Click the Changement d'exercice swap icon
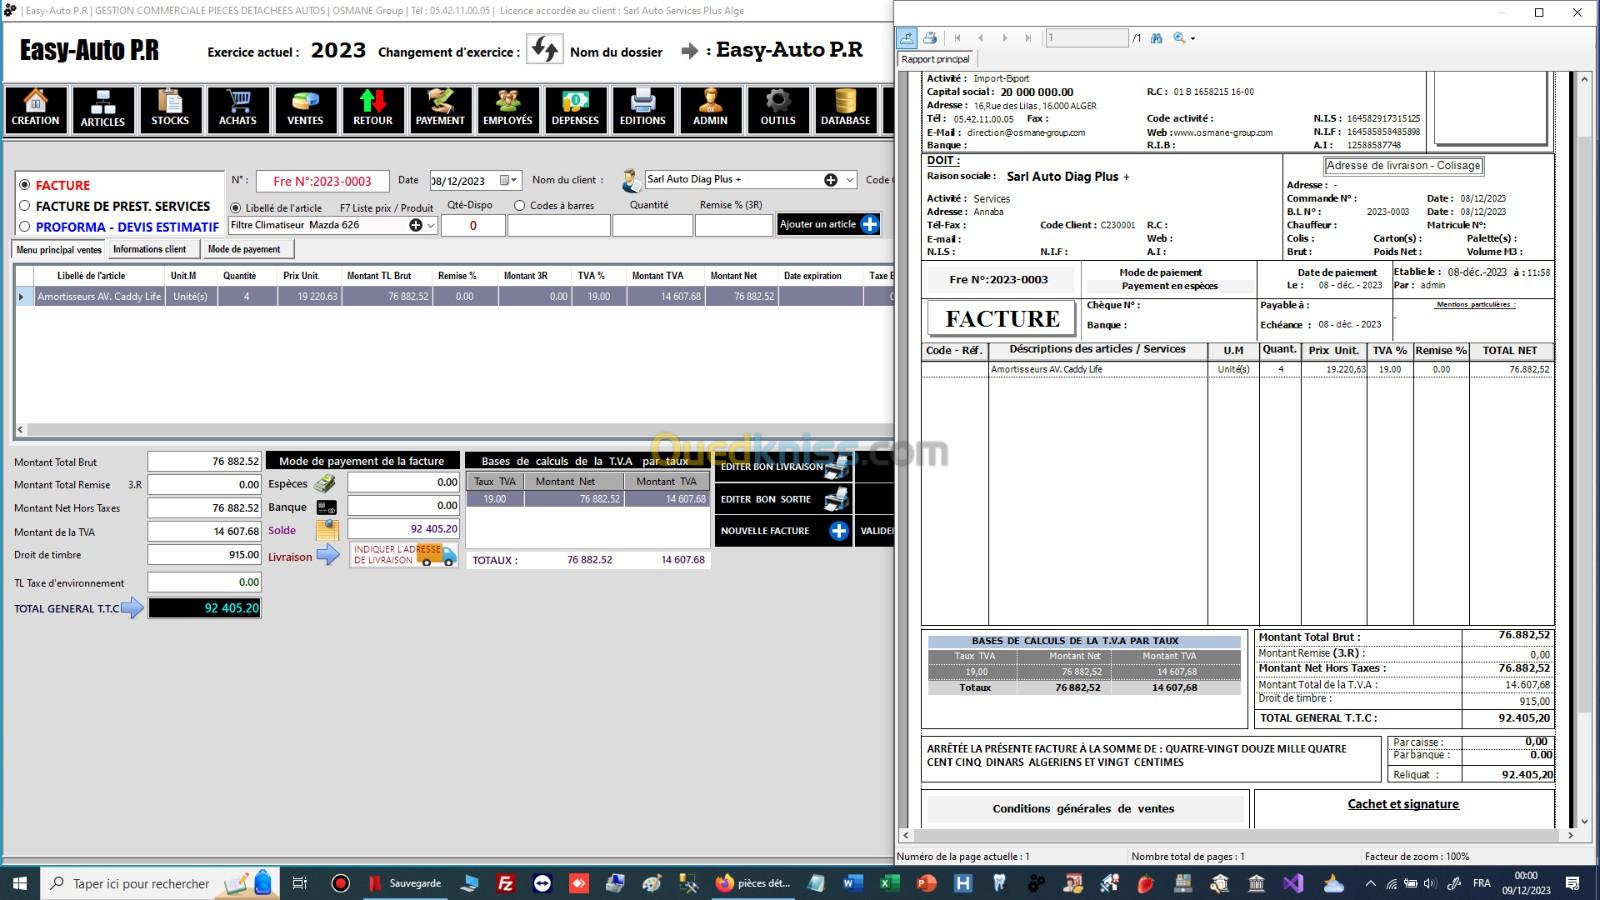Screen dimensions: 1600x900 coord(545,50)
